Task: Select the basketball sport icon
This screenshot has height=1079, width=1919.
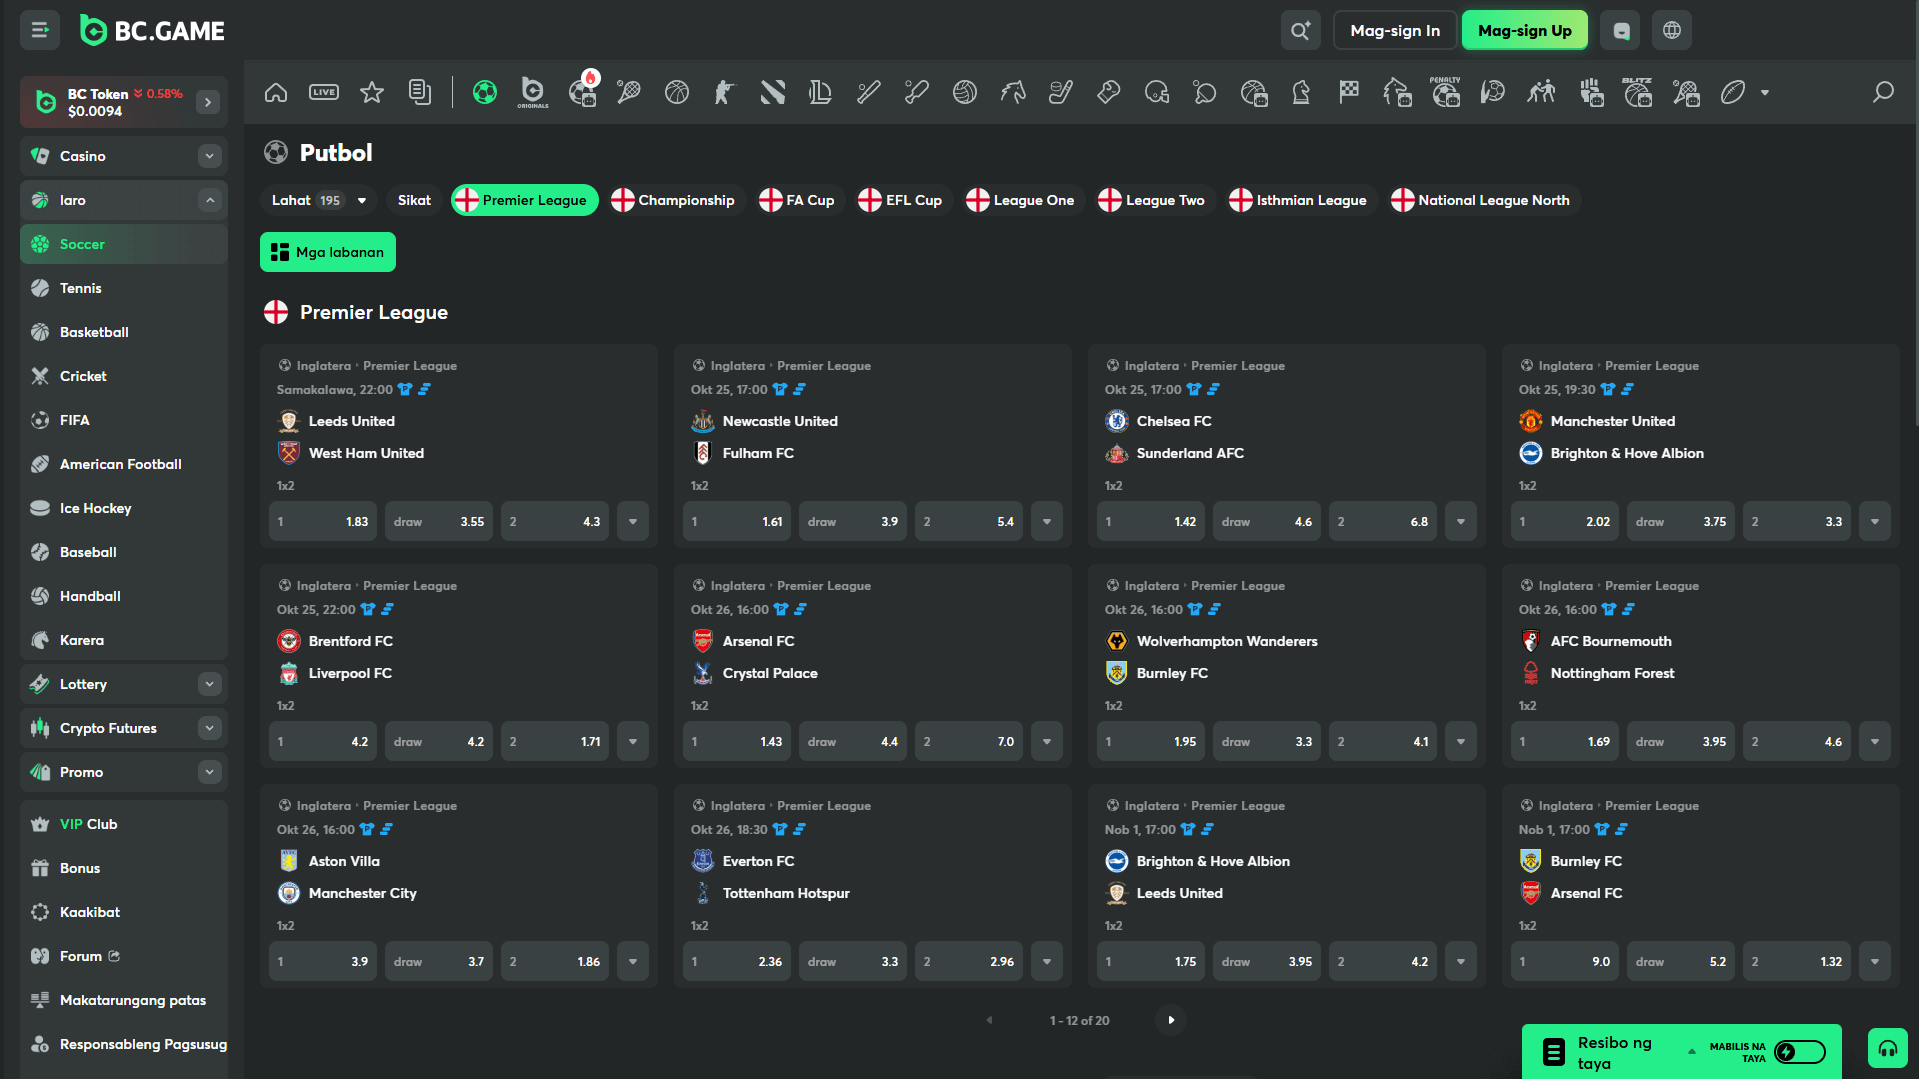Action: 677,93
